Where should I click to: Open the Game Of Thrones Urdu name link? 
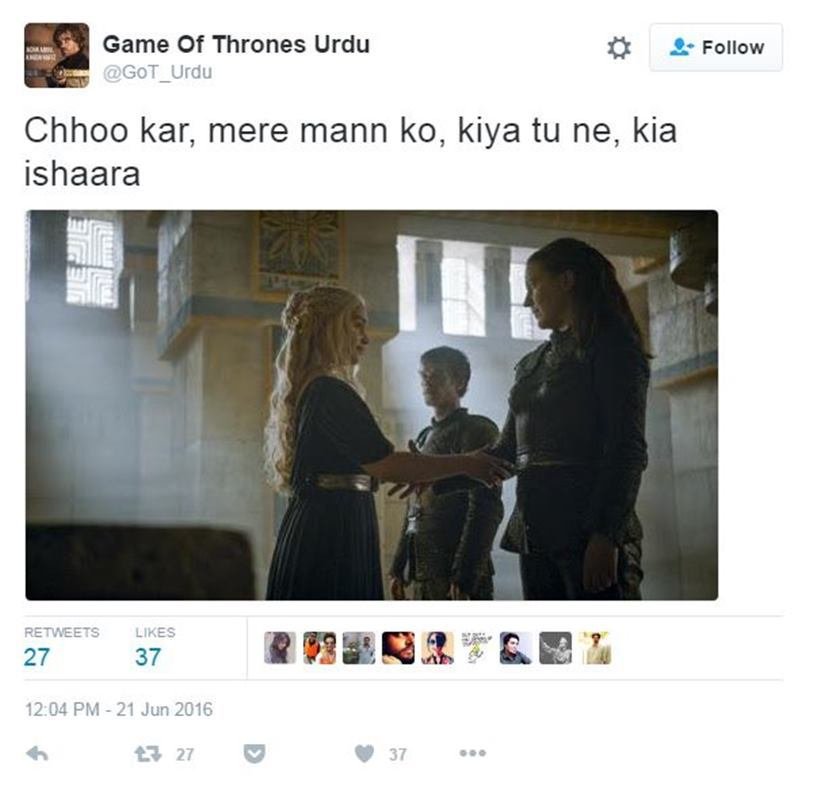coord(236,44)
